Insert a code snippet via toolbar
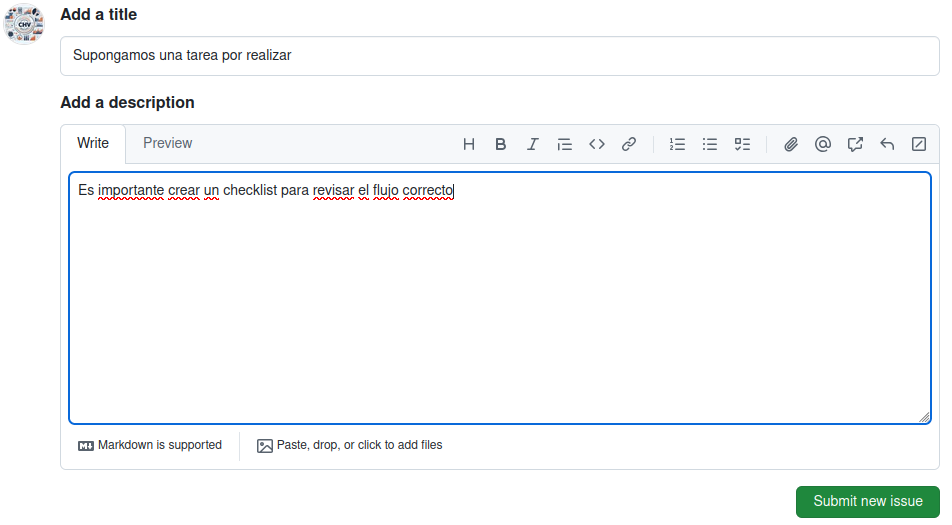This screenshot has height=525, width=952. (597, 144)
